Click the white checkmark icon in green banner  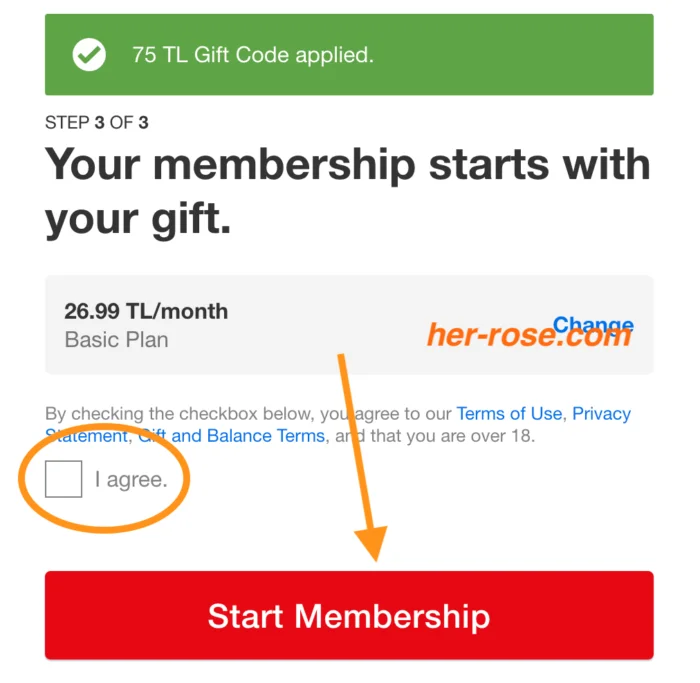pyautogui.click(x=89, y=55)
